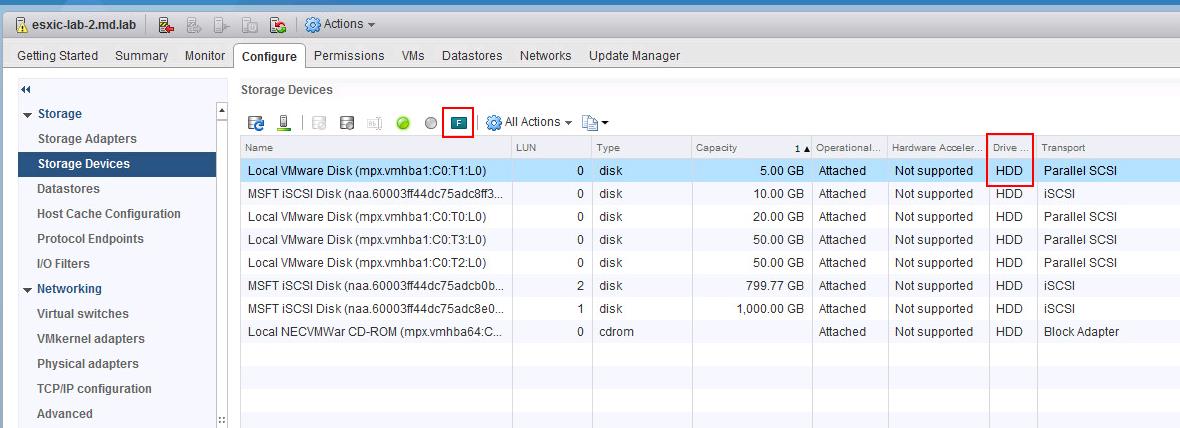The width and height of the screenshot is (1180, 428).
Task: Open the host Actions menu
Action: pyautogui.click(x=339, y=25)
